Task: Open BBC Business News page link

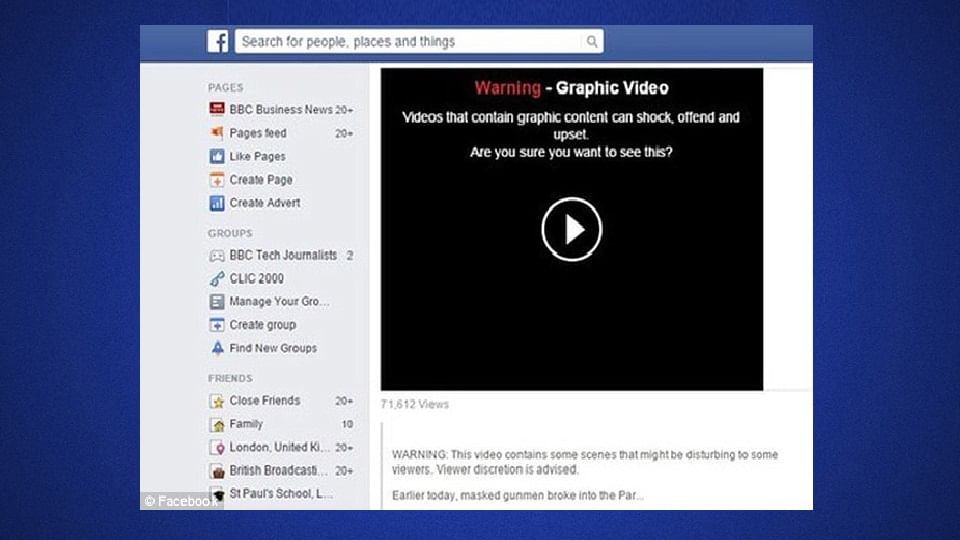Action: click(281, 110)
